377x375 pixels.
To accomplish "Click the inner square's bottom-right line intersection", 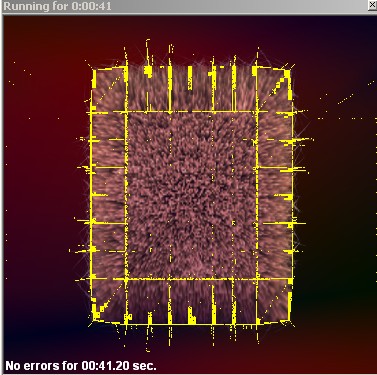I will point(257,278).
